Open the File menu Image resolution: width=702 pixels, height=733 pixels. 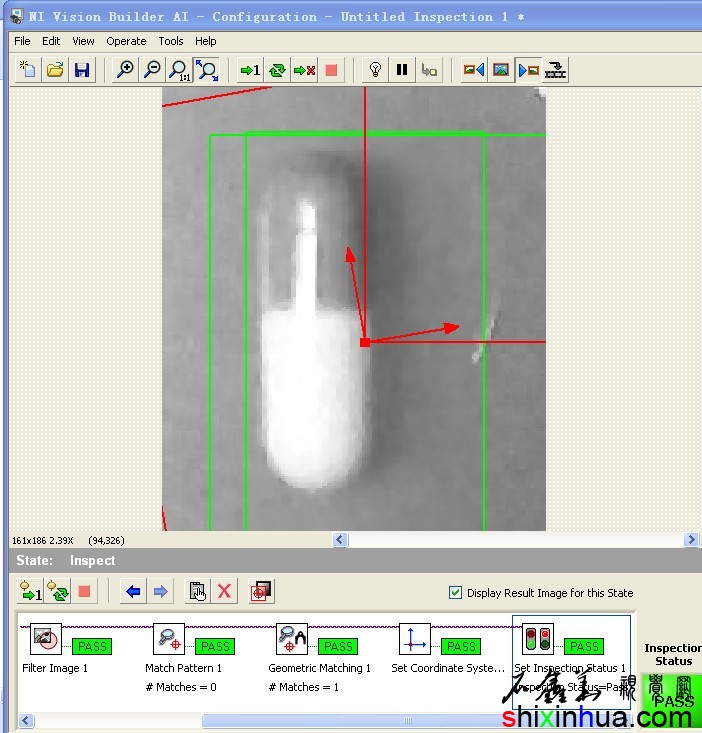[x=22, y=41]
